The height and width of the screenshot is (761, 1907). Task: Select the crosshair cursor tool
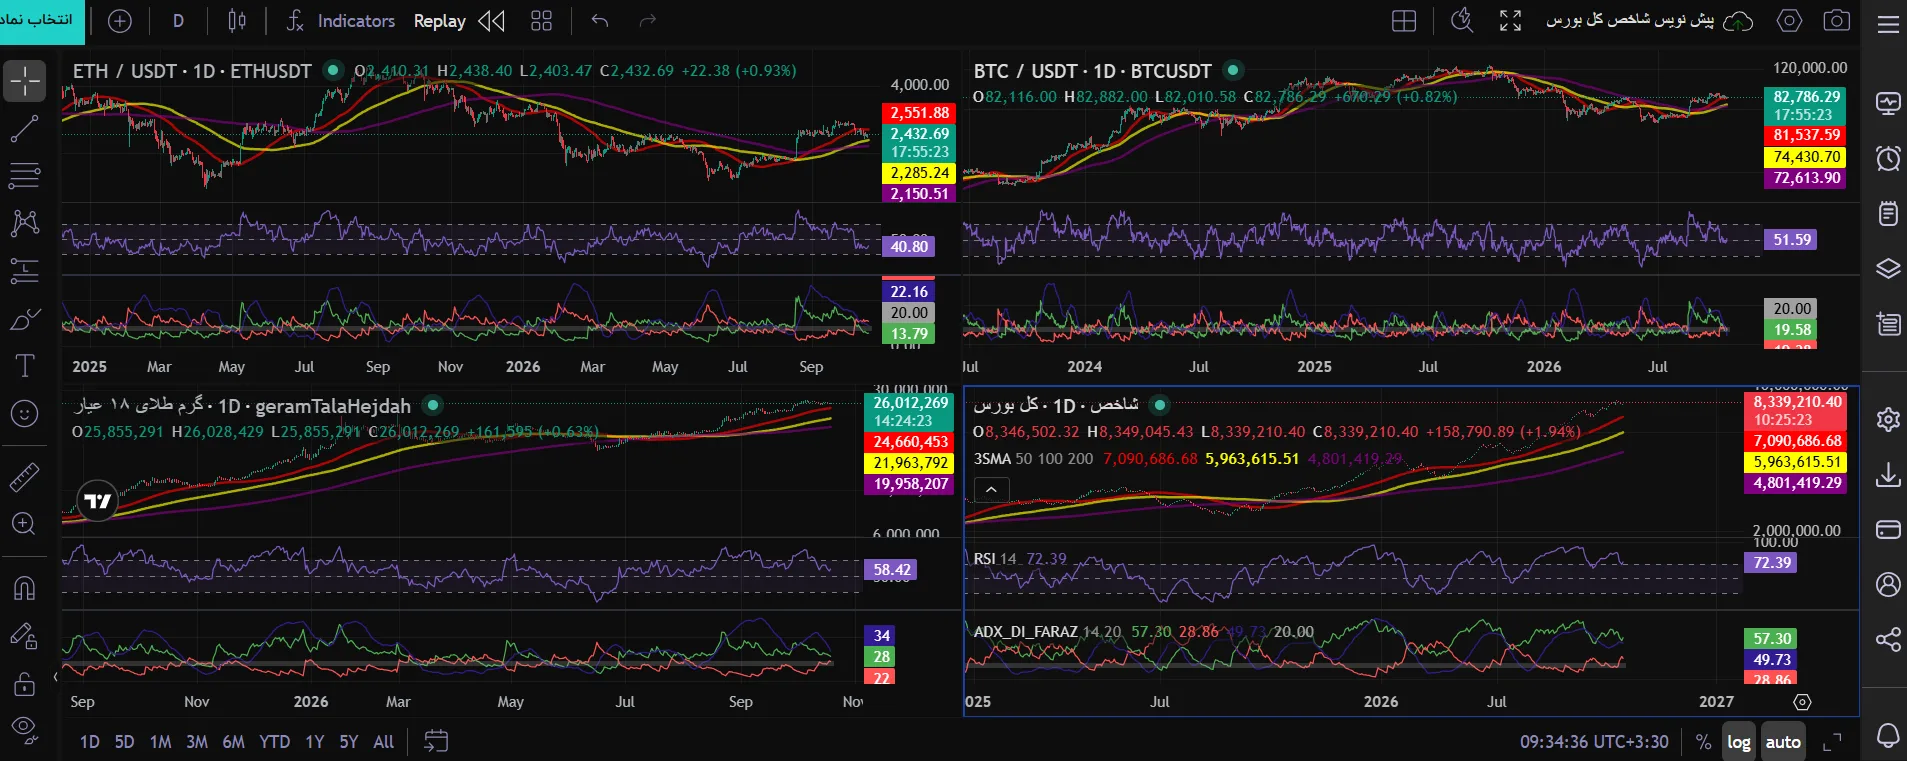coord(25,81)
